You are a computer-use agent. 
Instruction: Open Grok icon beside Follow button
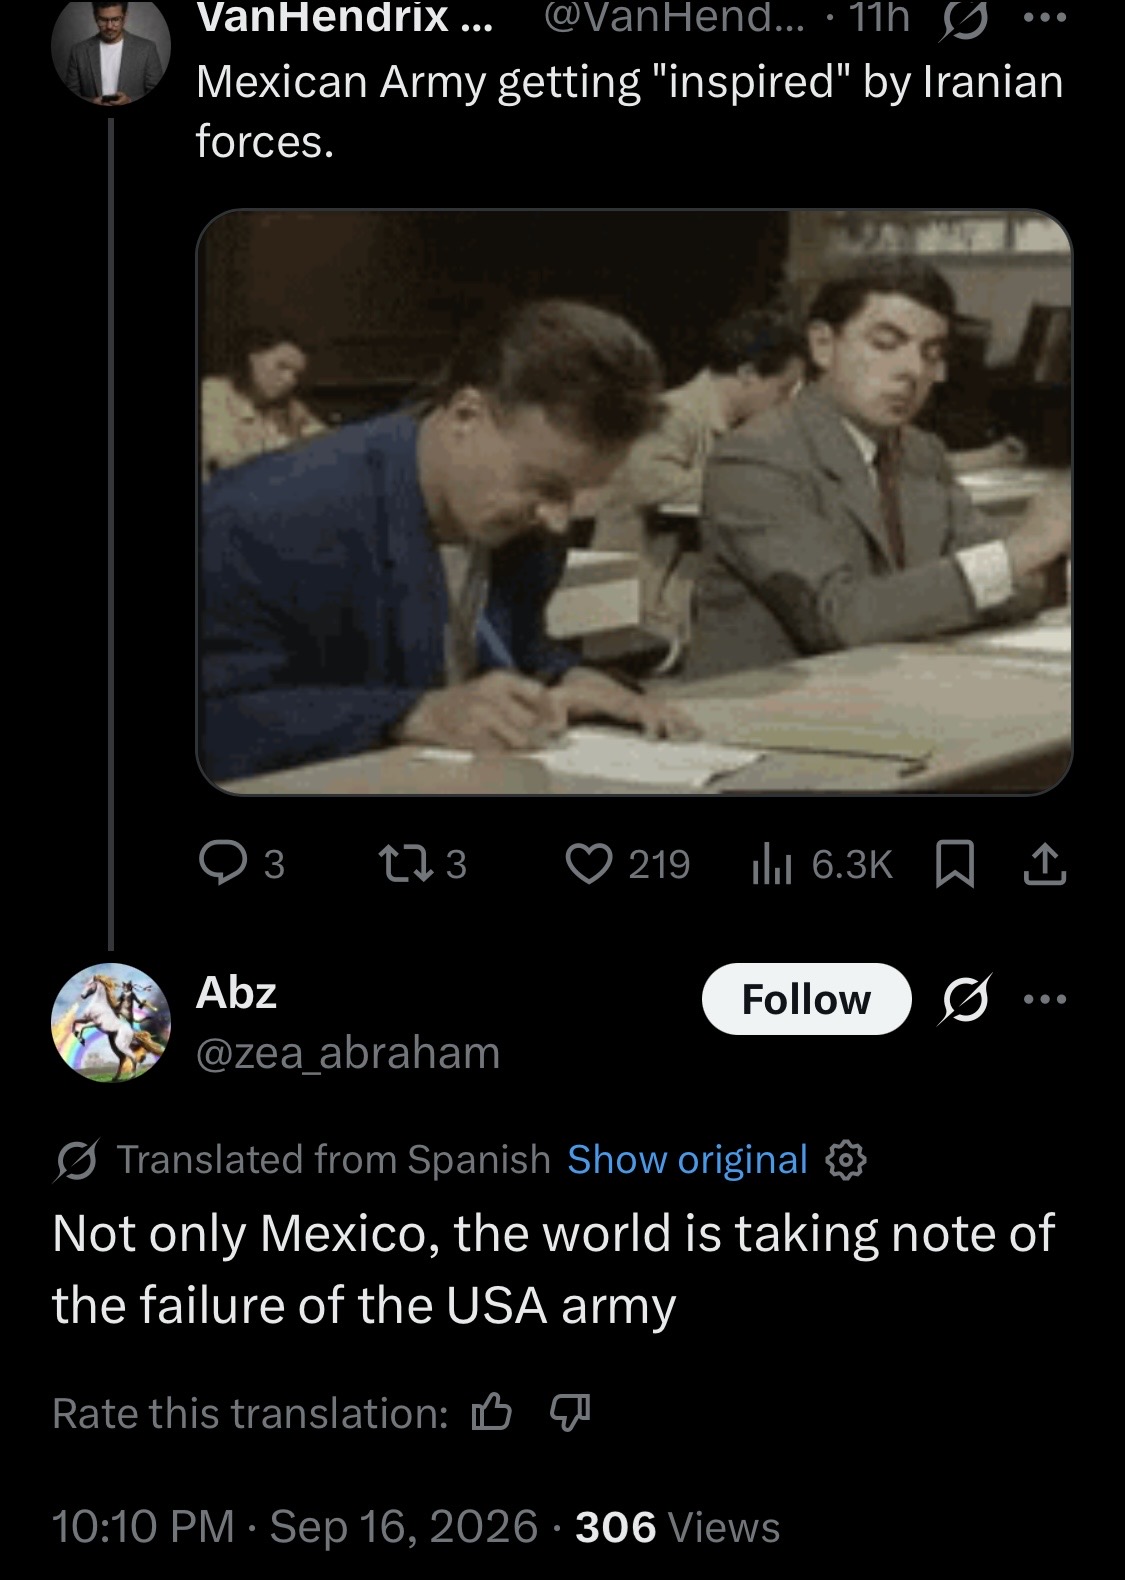click(964, 999)
